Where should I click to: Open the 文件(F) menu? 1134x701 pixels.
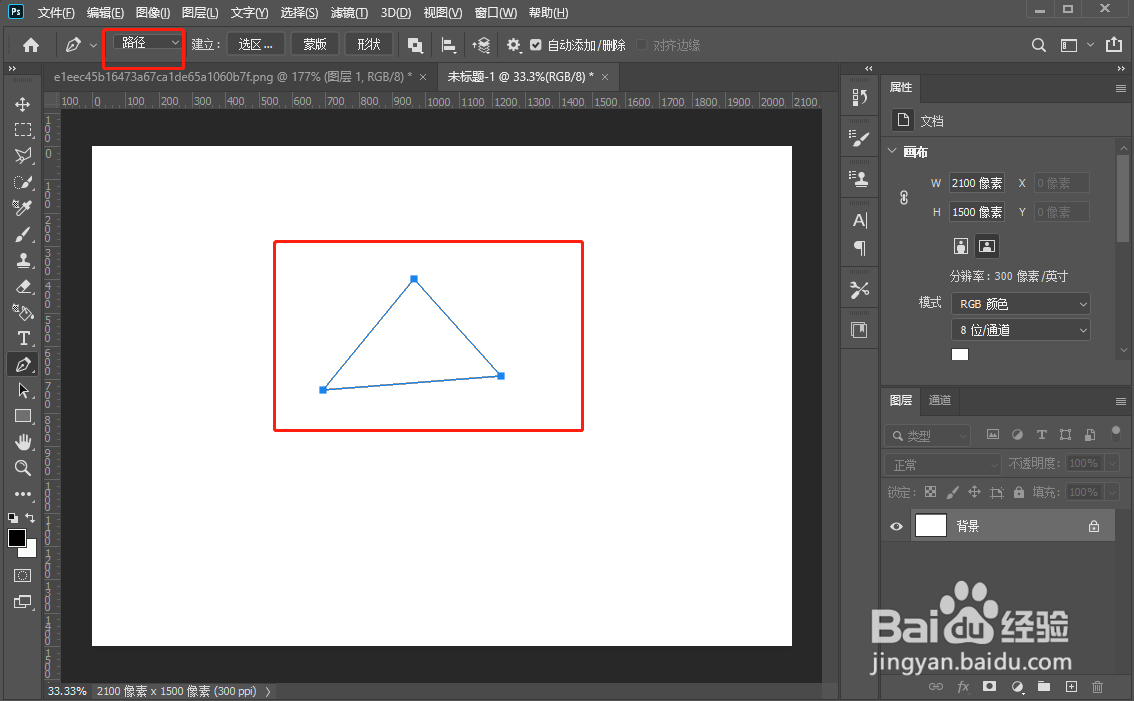(56, 12)
